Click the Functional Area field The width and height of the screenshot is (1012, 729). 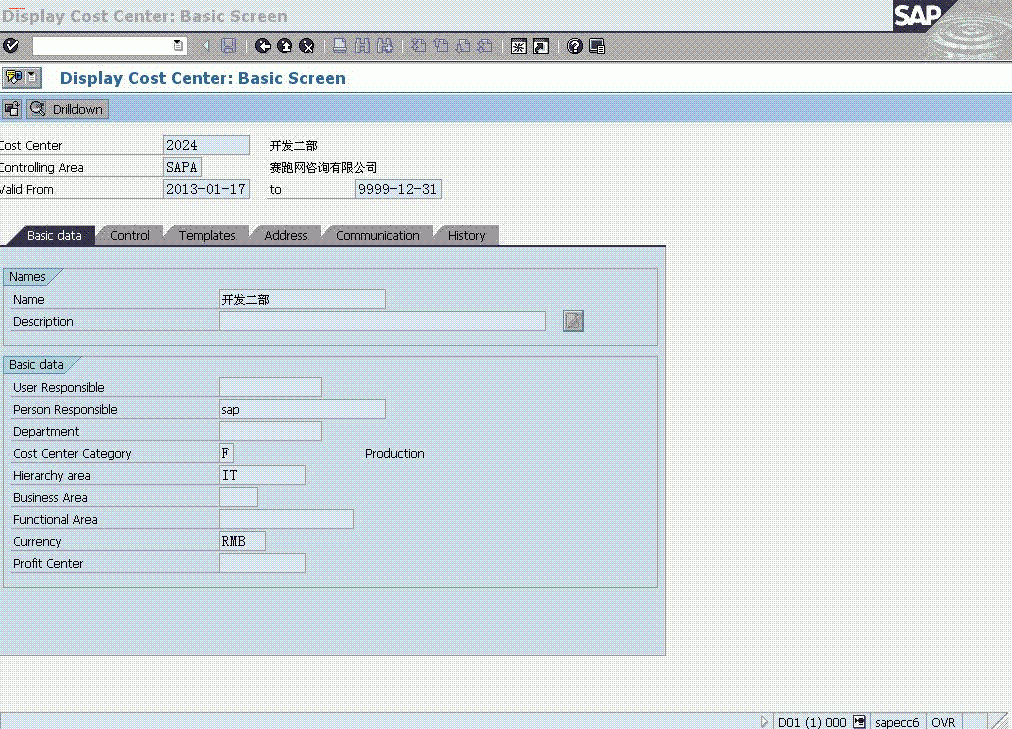point(286,519)
